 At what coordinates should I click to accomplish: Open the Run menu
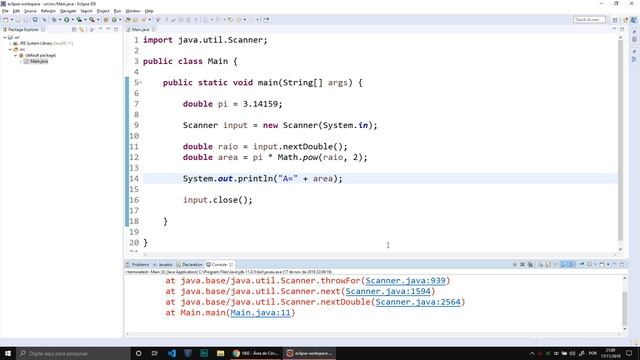(x=118, y=11)
